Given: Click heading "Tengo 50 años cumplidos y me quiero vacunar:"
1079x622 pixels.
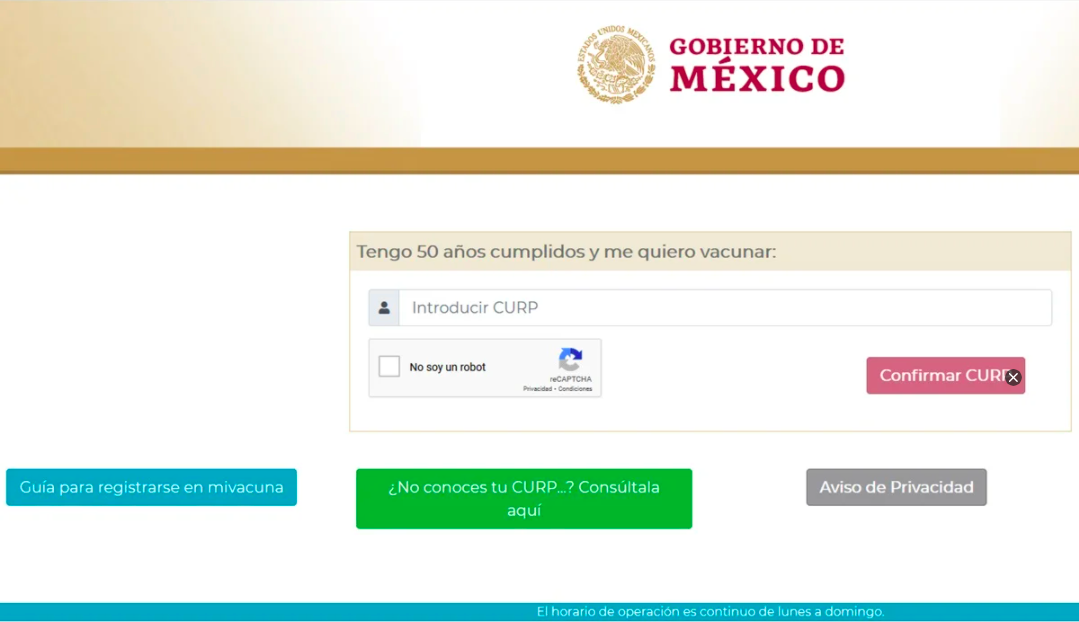Looking at the screenshot, I should click(x=566, y=252).
